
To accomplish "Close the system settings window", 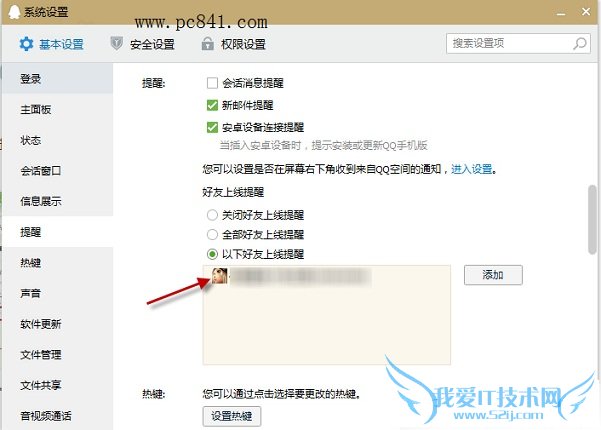I will 586,12.
